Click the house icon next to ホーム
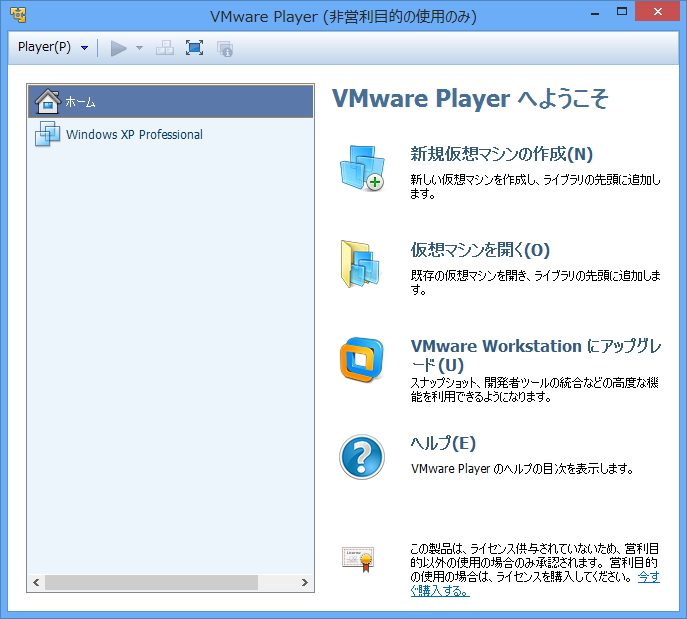The image size is (687, 619). click(47, 101)
